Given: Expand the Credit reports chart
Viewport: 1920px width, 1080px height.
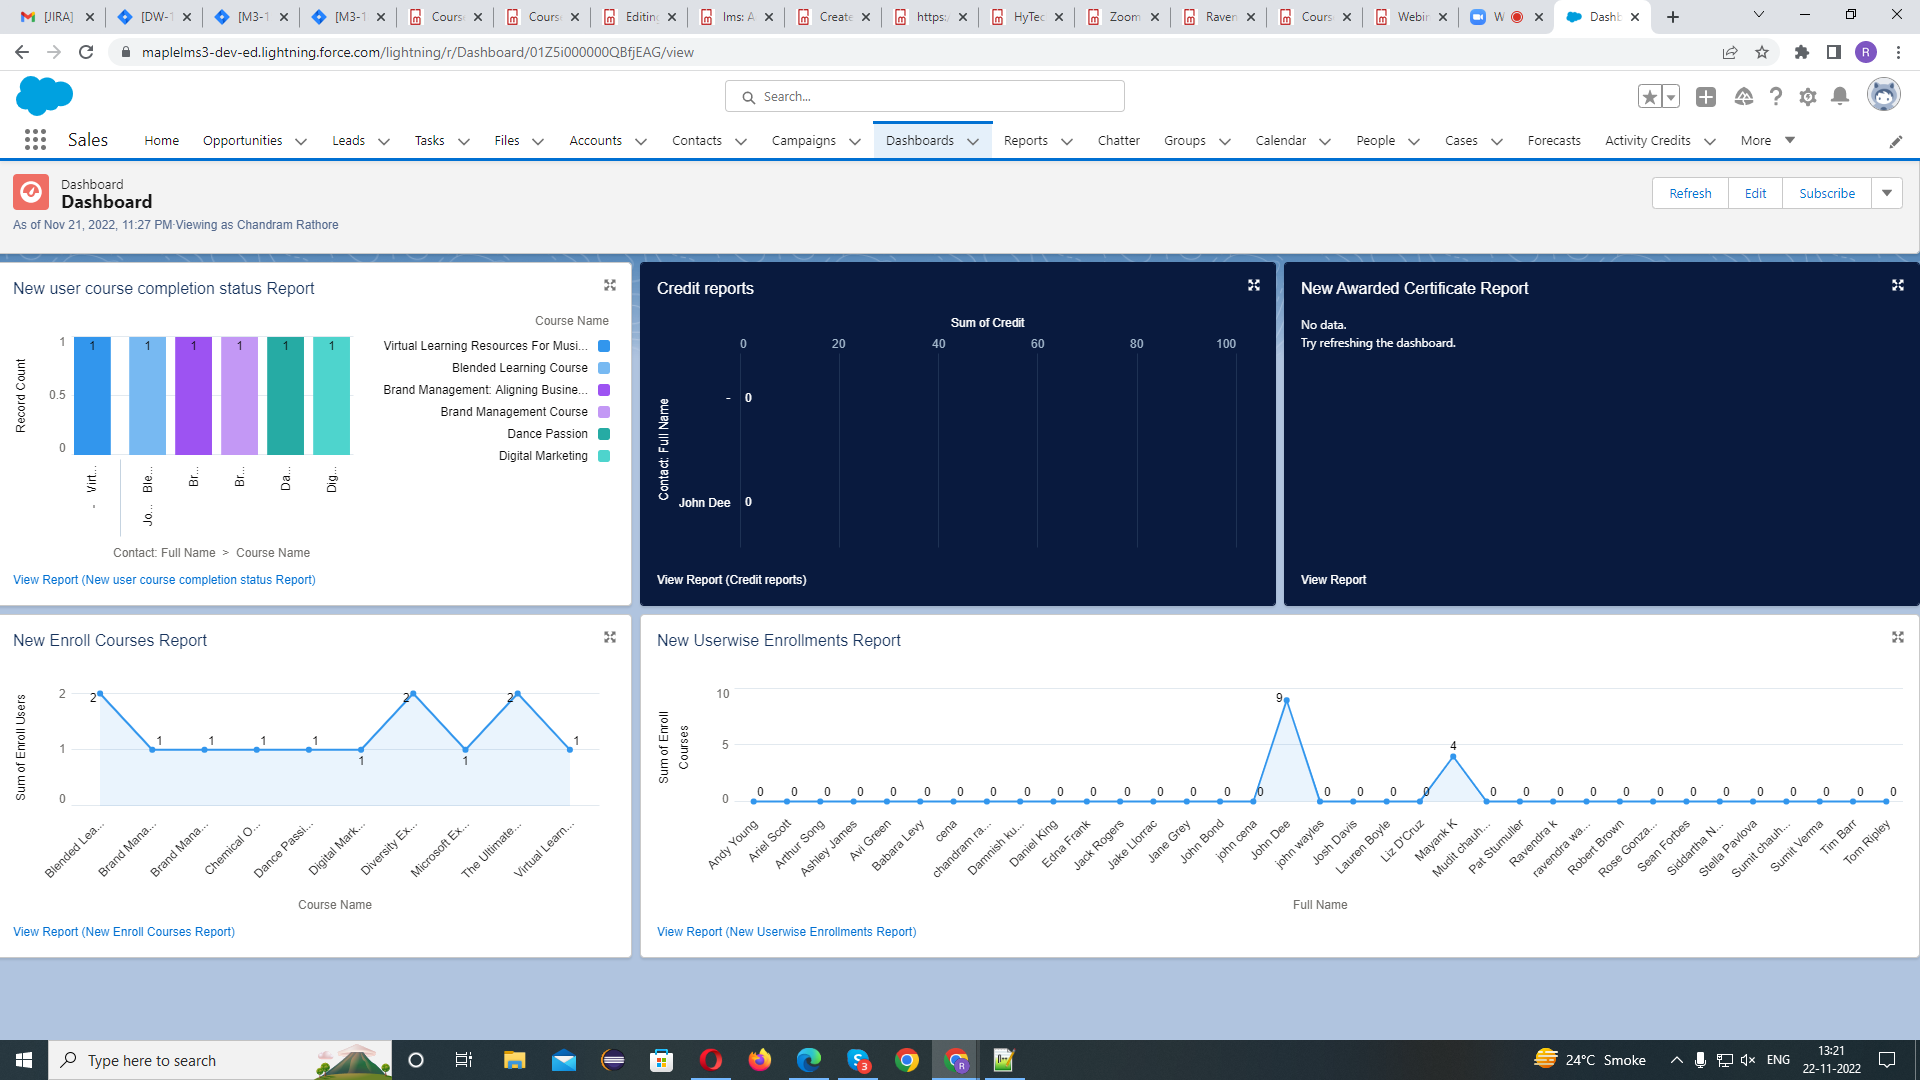Looking at the screenshot, I should click(1254, 286).
